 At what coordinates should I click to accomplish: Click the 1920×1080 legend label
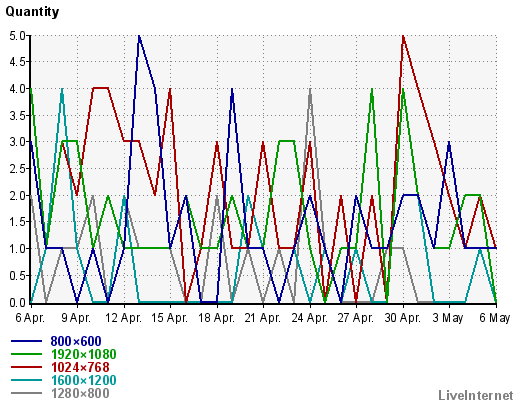[83, 354]
